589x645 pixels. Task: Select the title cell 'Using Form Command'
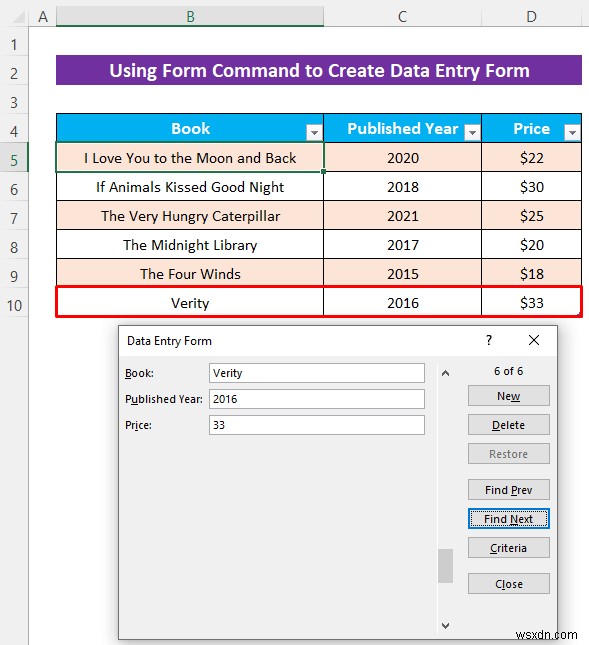pos(319,70)
